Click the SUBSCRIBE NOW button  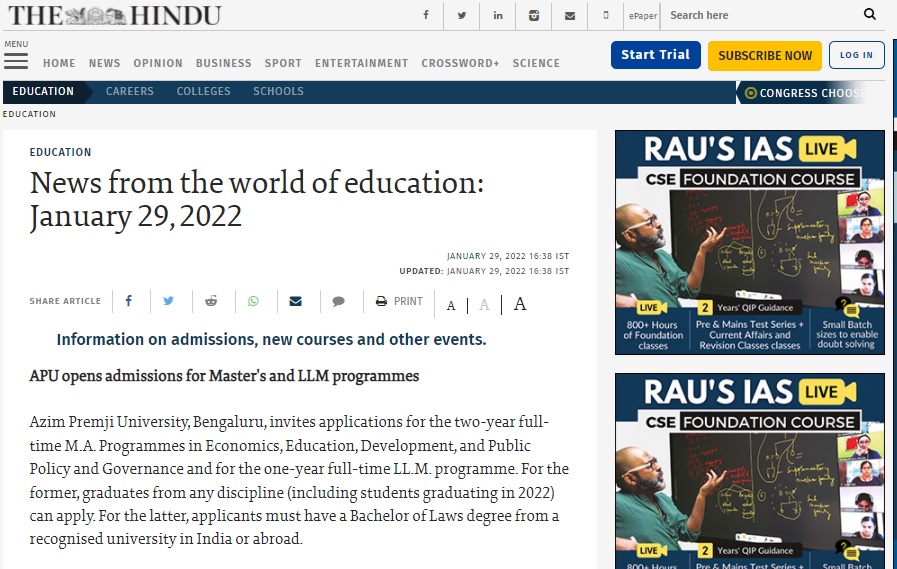click(765, 55)
